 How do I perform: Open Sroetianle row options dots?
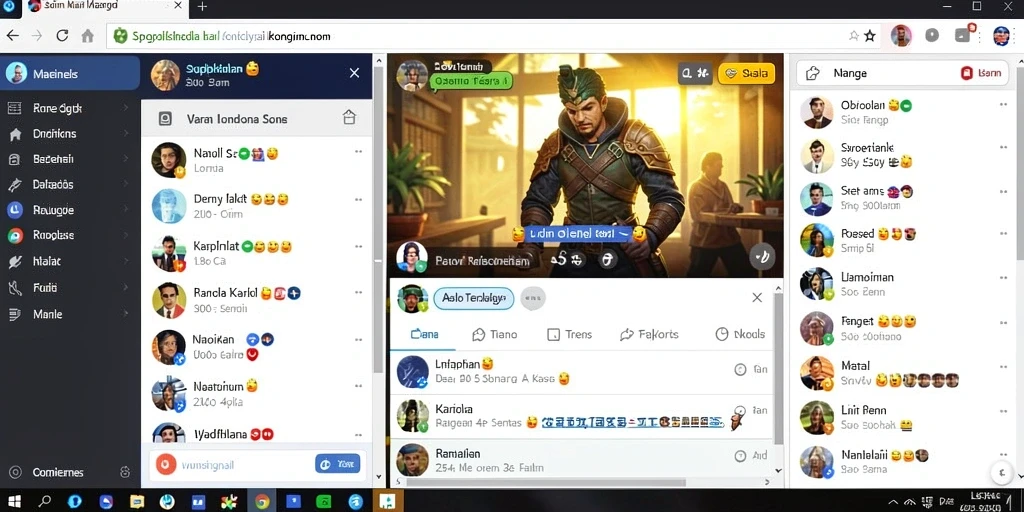pos(1003,147)
